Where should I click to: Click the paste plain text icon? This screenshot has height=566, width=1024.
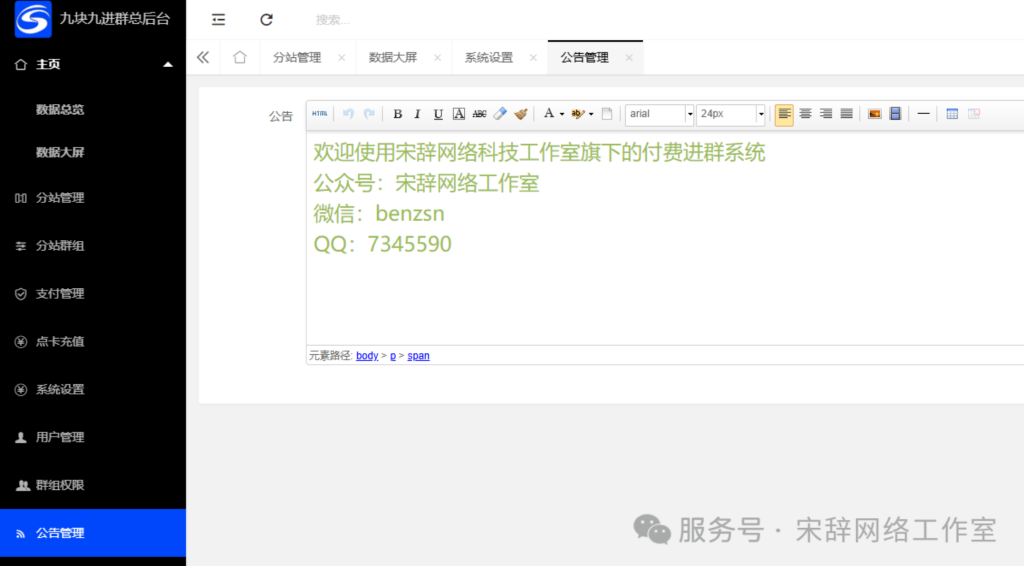pyautogui.click(x=607, y=114)
